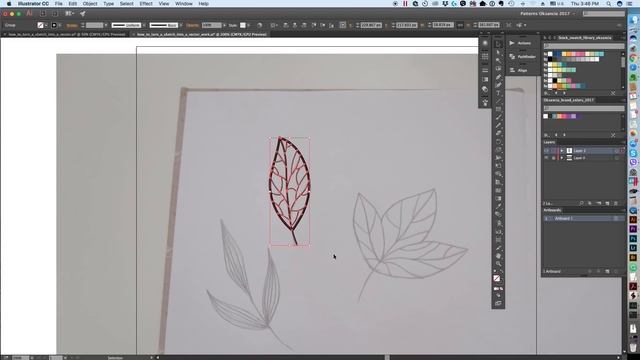640x360 pixels.
Task: Open the stroke weight dropdown
Action: (106, 25)
